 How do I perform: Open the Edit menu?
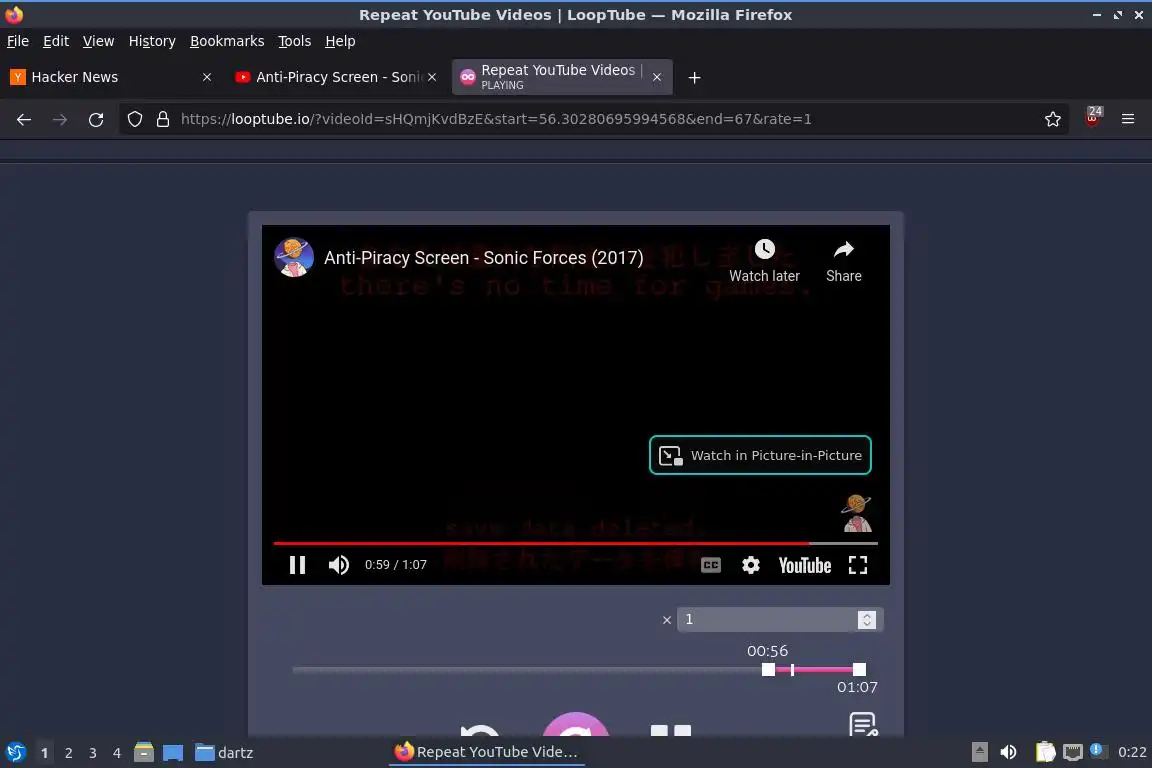tap(56, 41)
